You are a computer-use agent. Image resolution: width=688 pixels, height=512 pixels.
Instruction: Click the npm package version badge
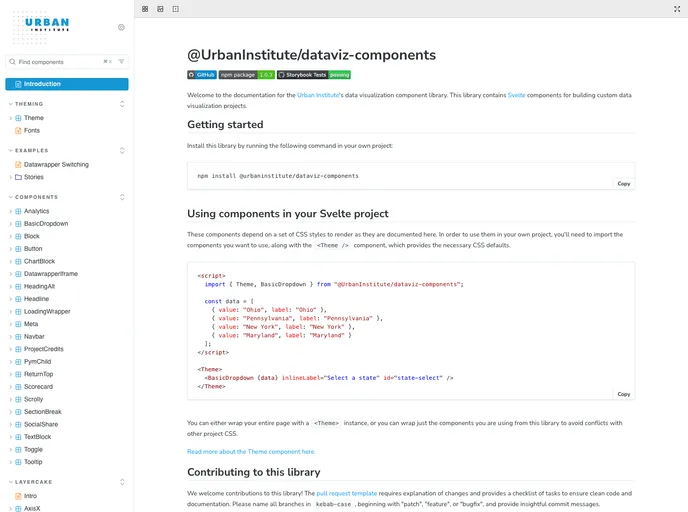[247, 75]
